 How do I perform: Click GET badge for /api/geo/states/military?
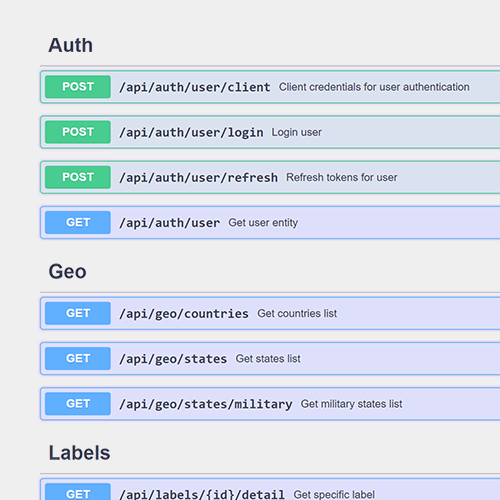click(78, 404)
